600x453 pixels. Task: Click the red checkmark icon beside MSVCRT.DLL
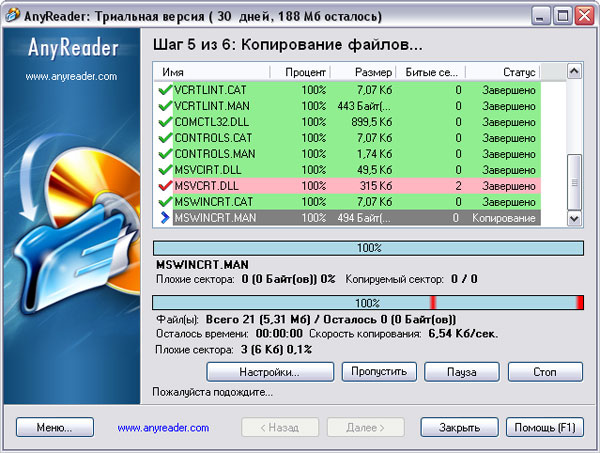tap(165, 185)
